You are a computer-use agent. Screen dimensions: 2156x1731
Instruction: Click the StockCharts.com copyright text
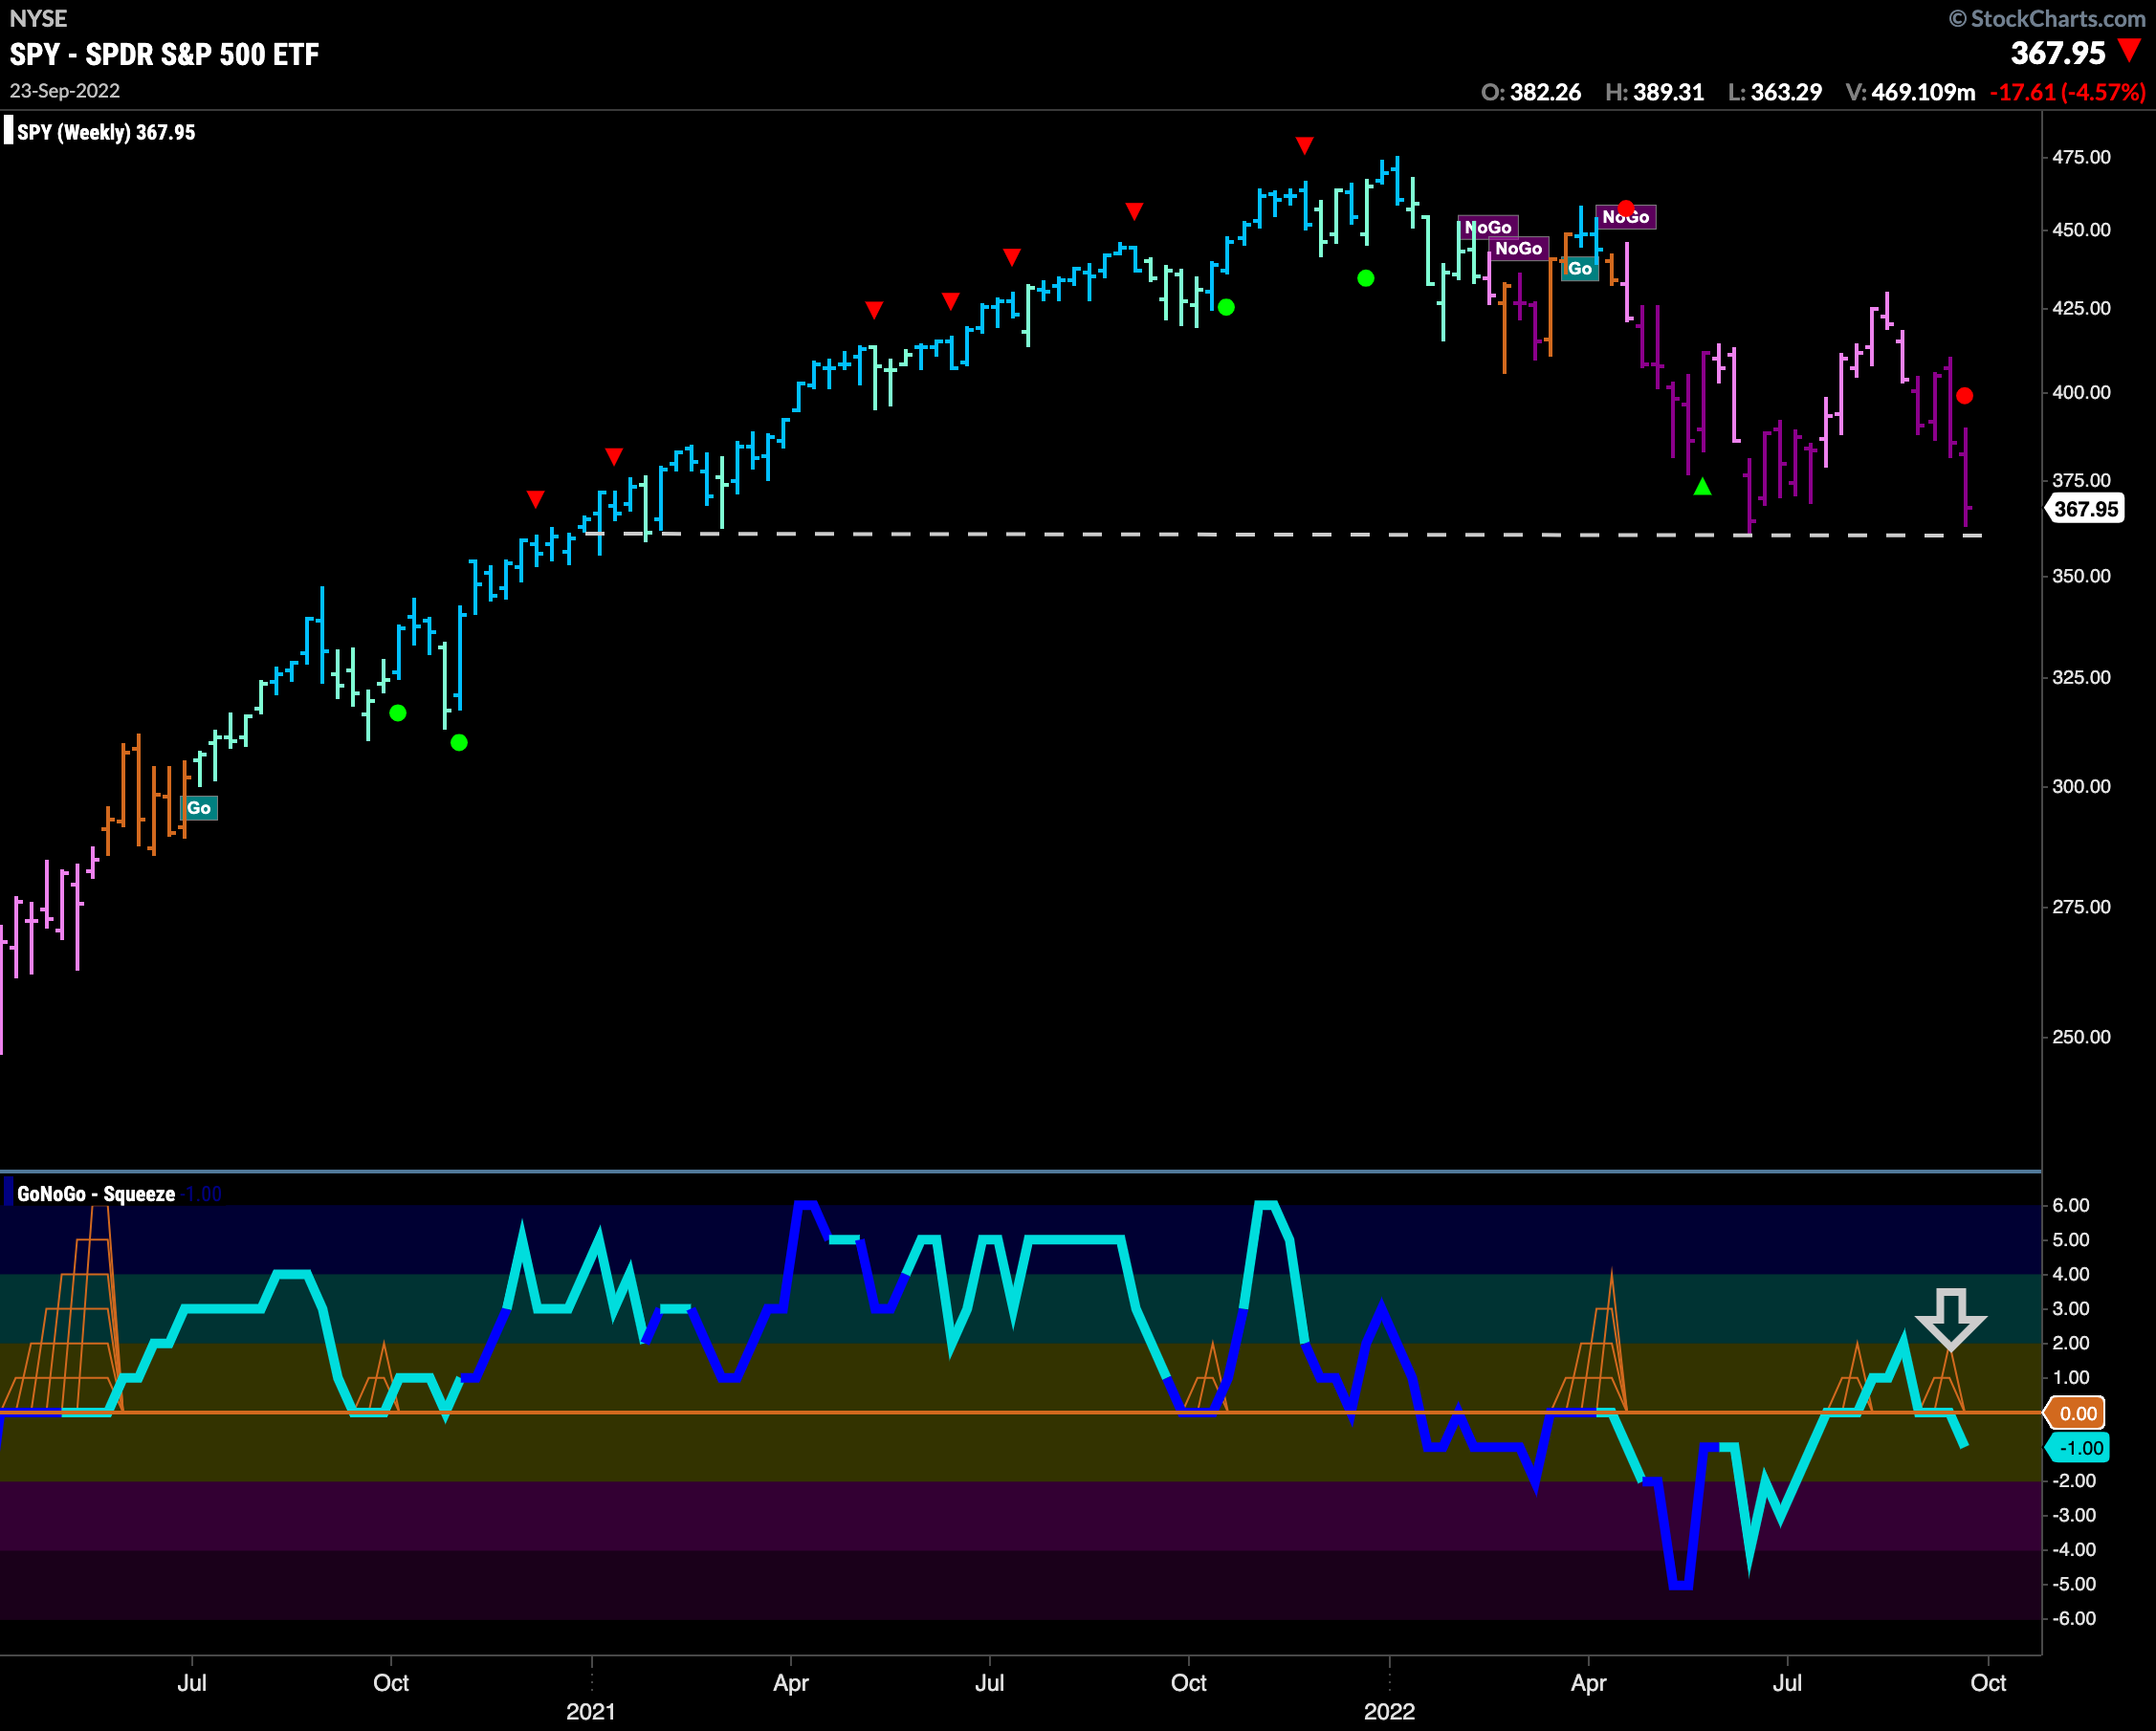point(2047,18)
